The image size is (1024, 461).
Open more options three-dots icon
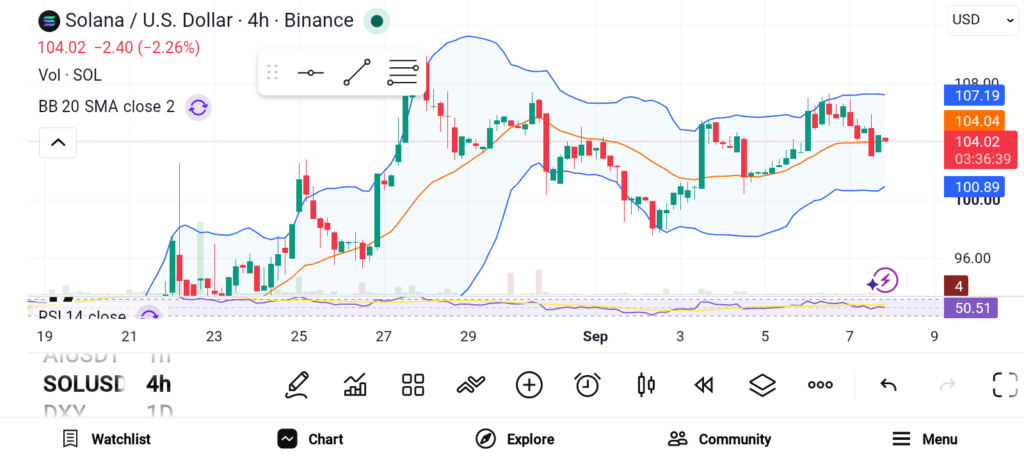pos(820,385)
